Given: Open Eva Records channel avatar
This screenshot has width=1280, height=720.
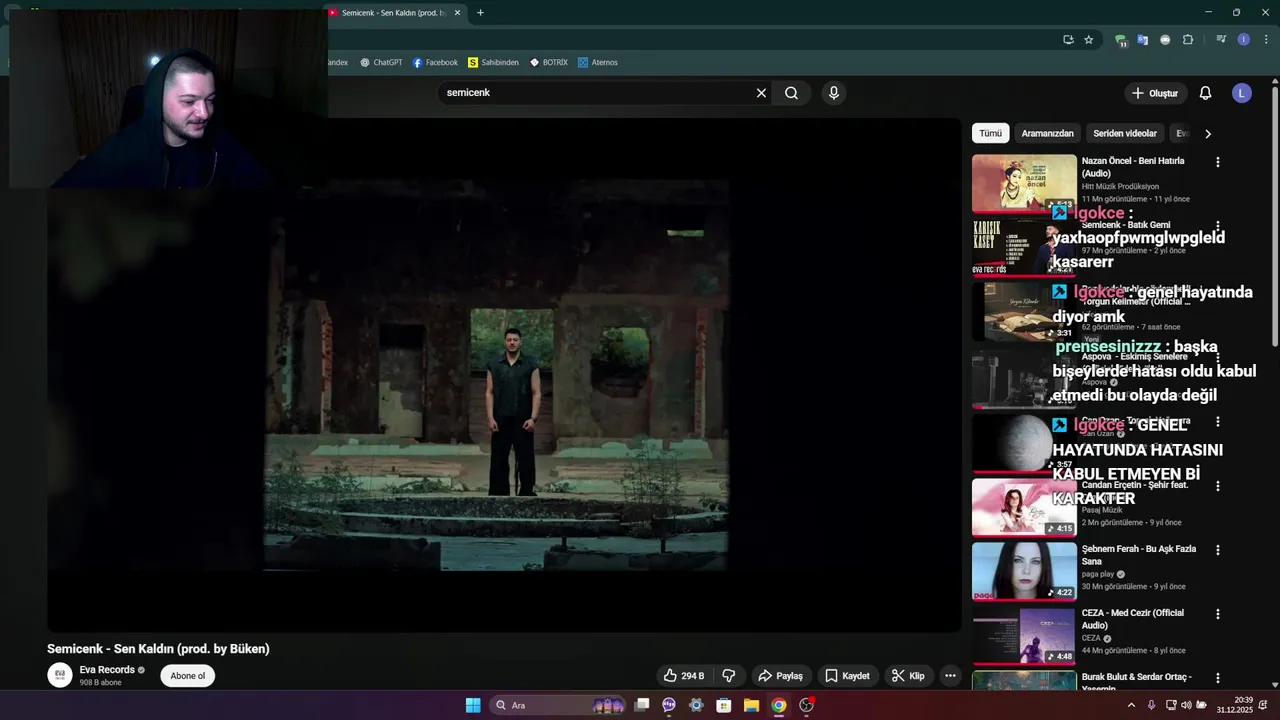Looking at the screenshot, I should [60, 675].
